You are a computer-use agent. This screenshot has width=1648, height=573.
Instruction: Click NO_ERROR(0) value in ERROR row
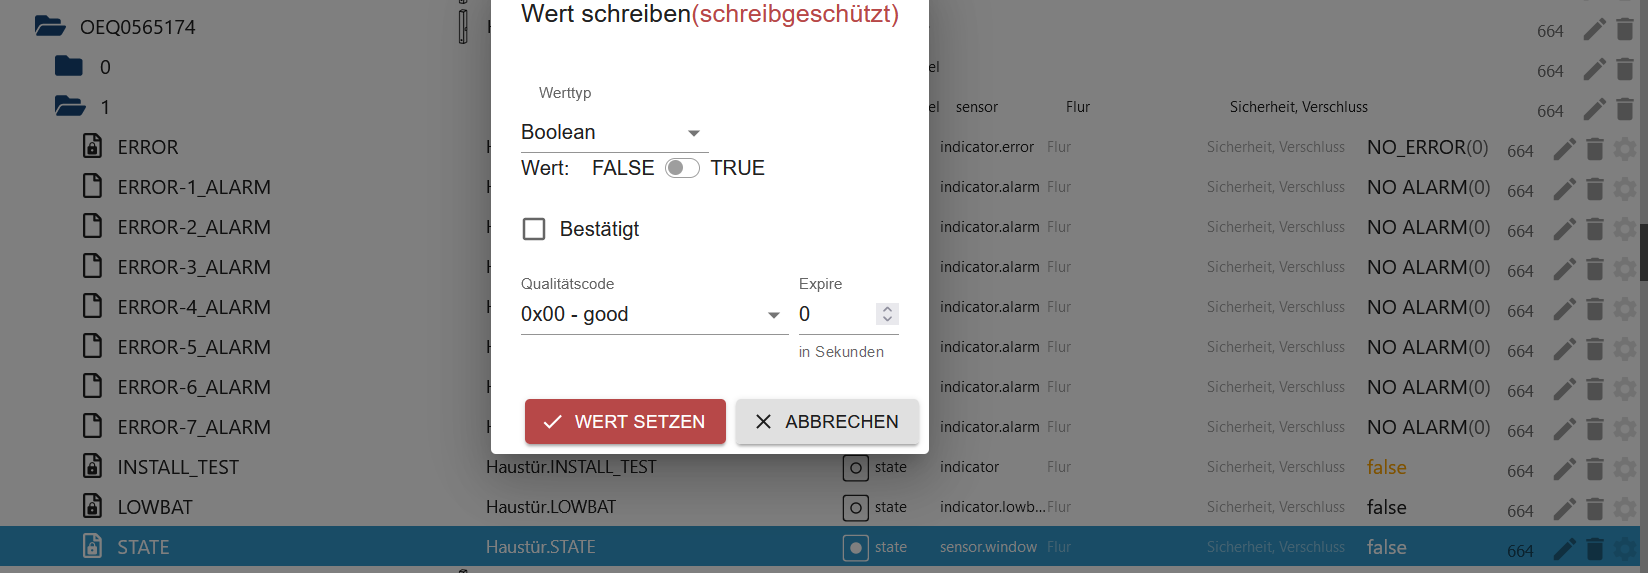(1427, 147)
